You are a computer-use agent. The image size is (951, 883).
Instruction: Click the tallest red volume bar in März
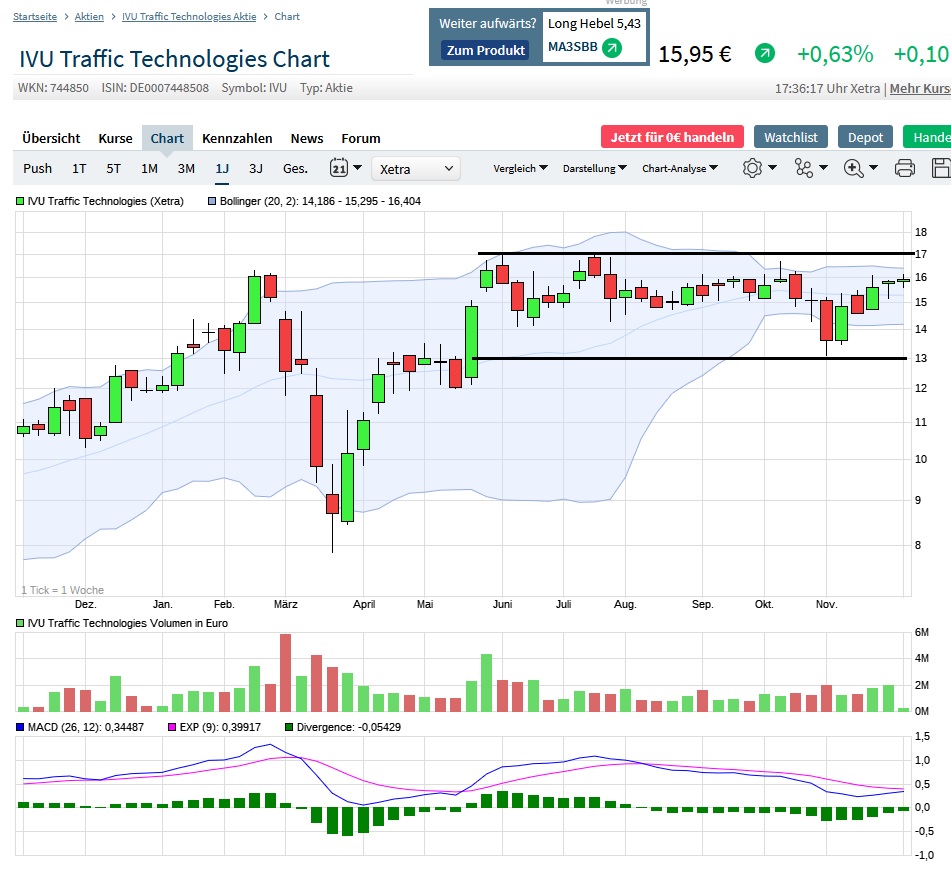(x=286, y=673)
